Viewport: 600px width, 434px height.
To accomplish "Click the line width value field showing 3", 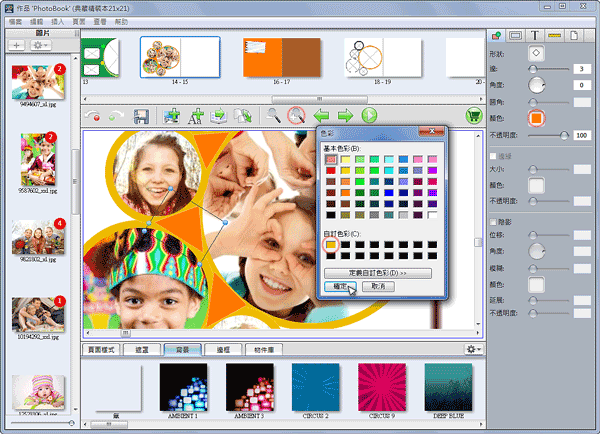I will pos(582,69).
